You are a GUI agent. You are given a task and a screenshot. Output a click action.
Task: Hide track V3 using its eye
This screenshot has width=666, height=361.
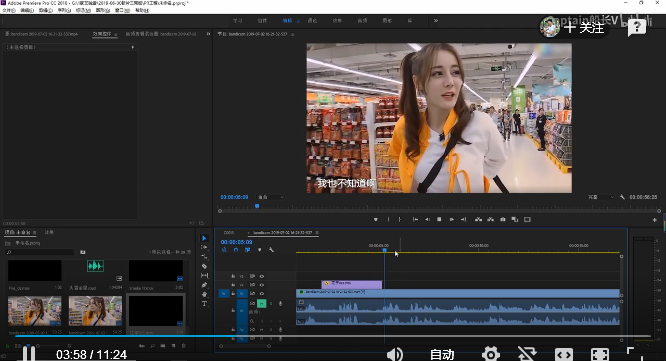point(262,276)
